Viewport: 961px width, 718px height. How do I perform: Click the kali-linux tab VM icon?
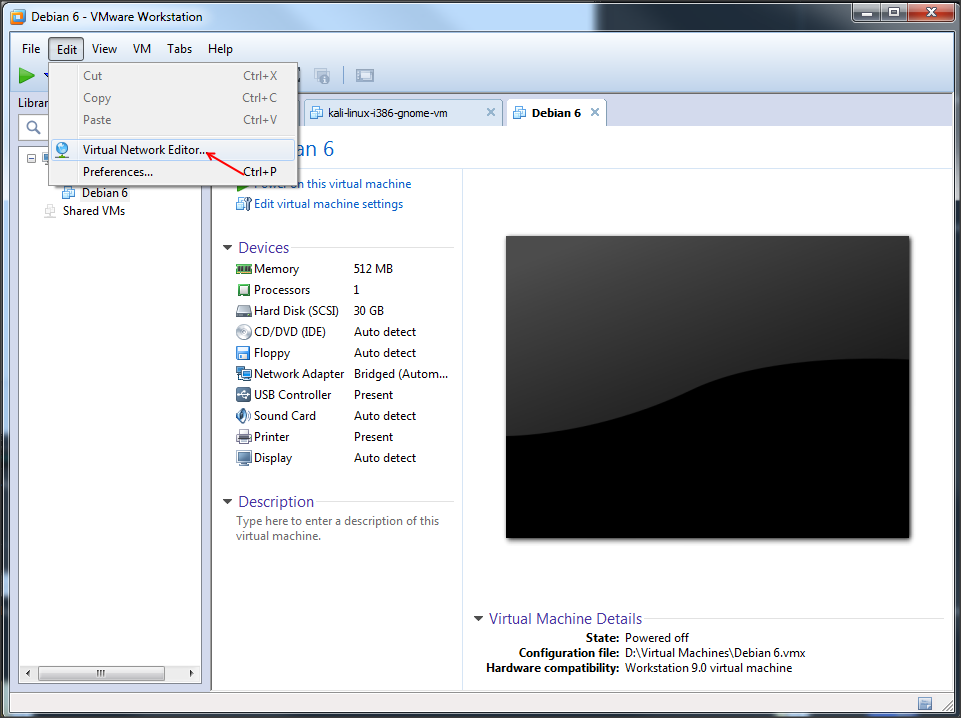click(316, 113)
